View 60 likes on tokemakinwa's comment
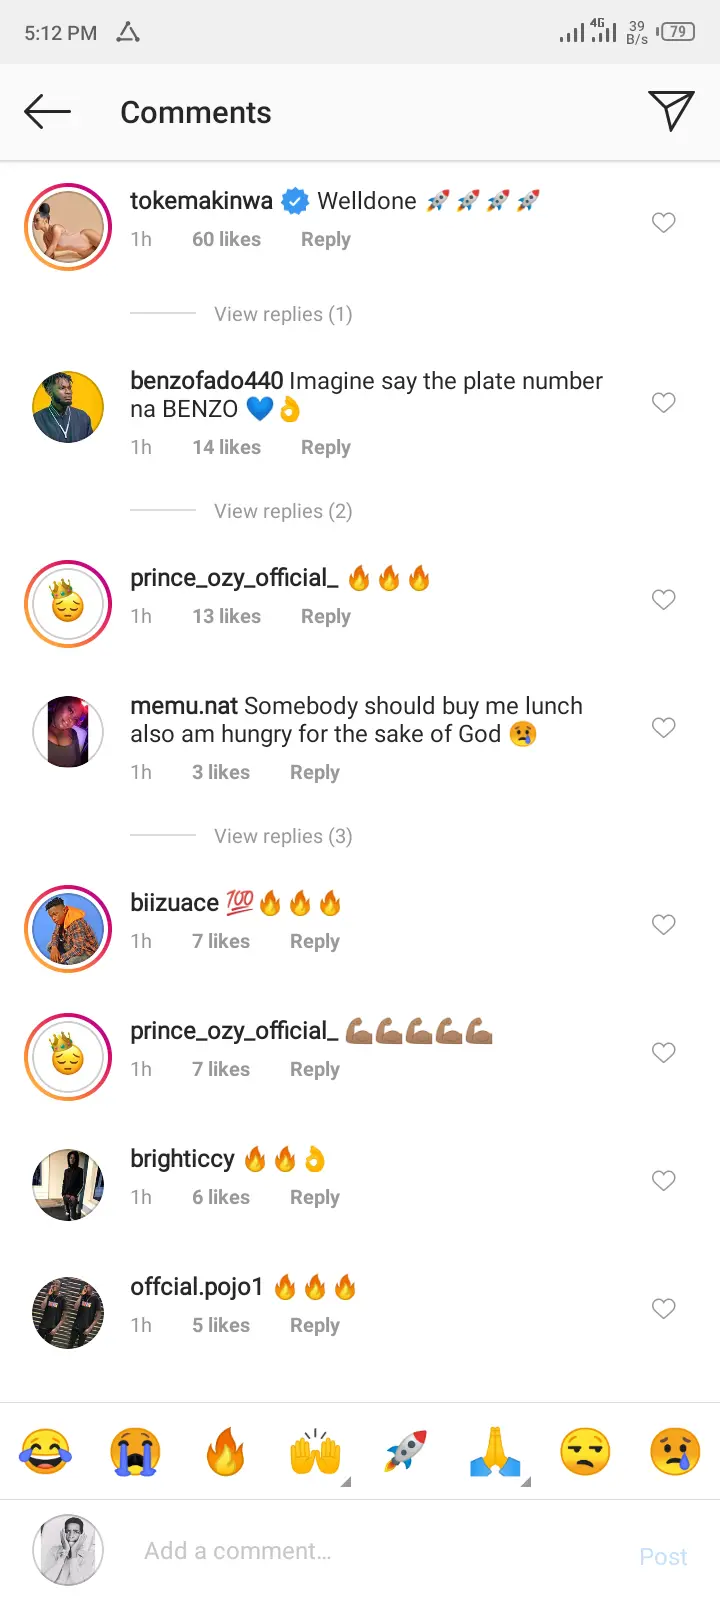The image size is (720, 1600). coord(226,239)
